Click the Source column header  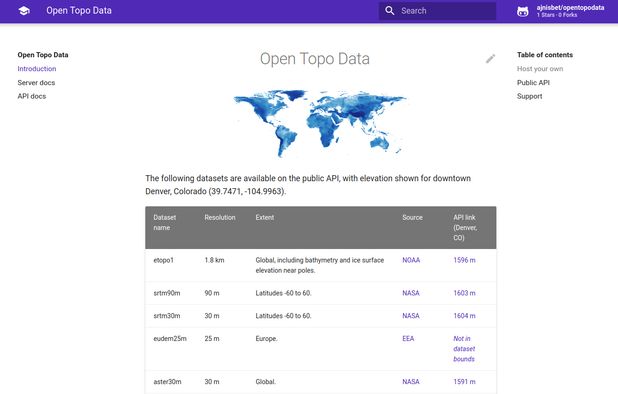412,217
